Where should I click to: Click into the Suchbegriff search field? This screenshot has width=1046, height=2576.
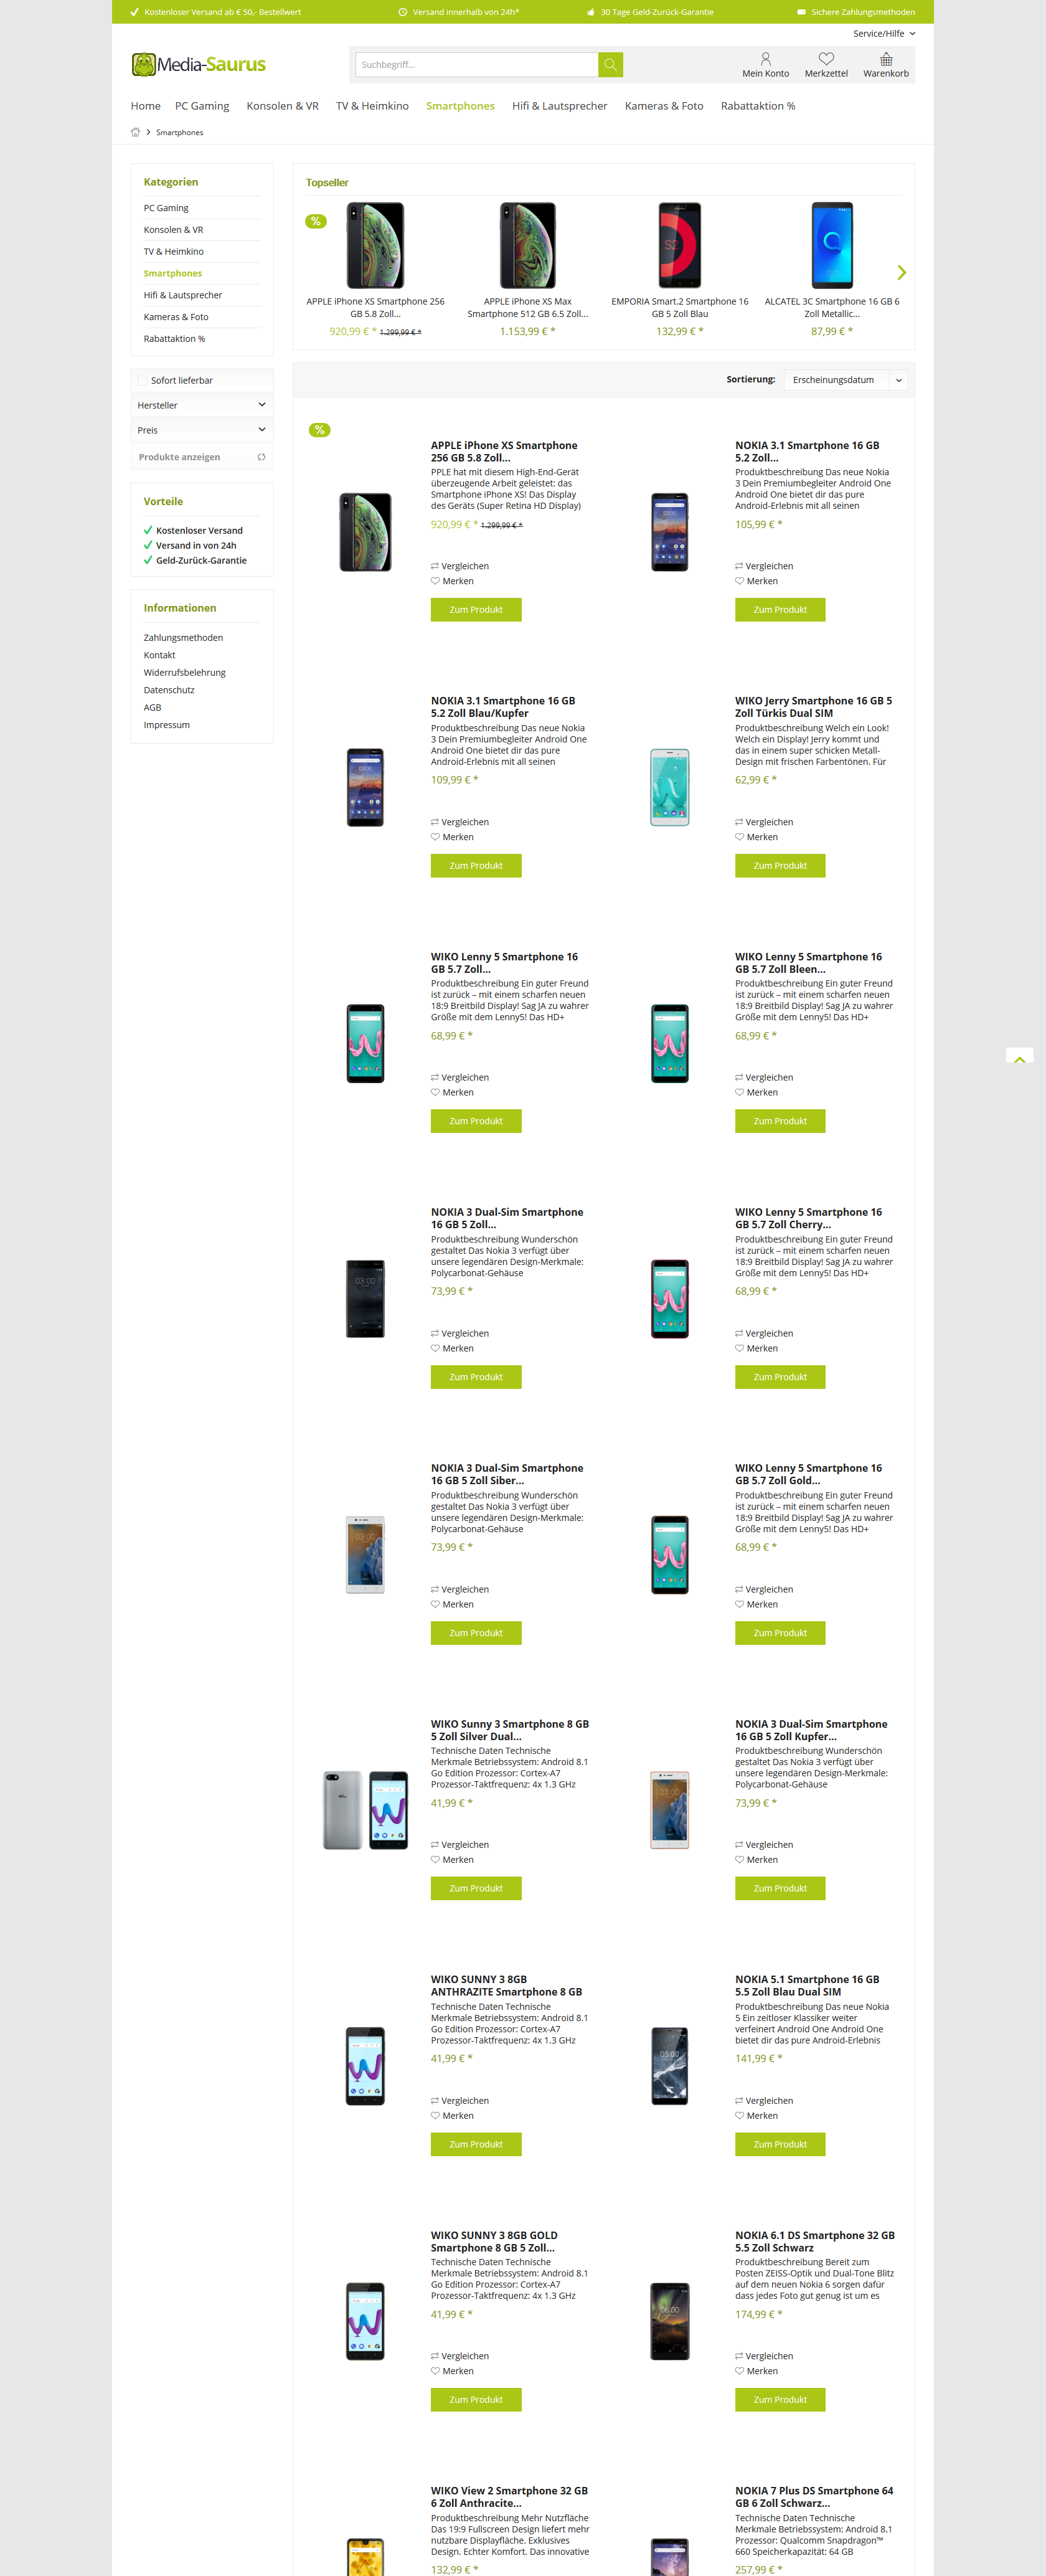477,65
